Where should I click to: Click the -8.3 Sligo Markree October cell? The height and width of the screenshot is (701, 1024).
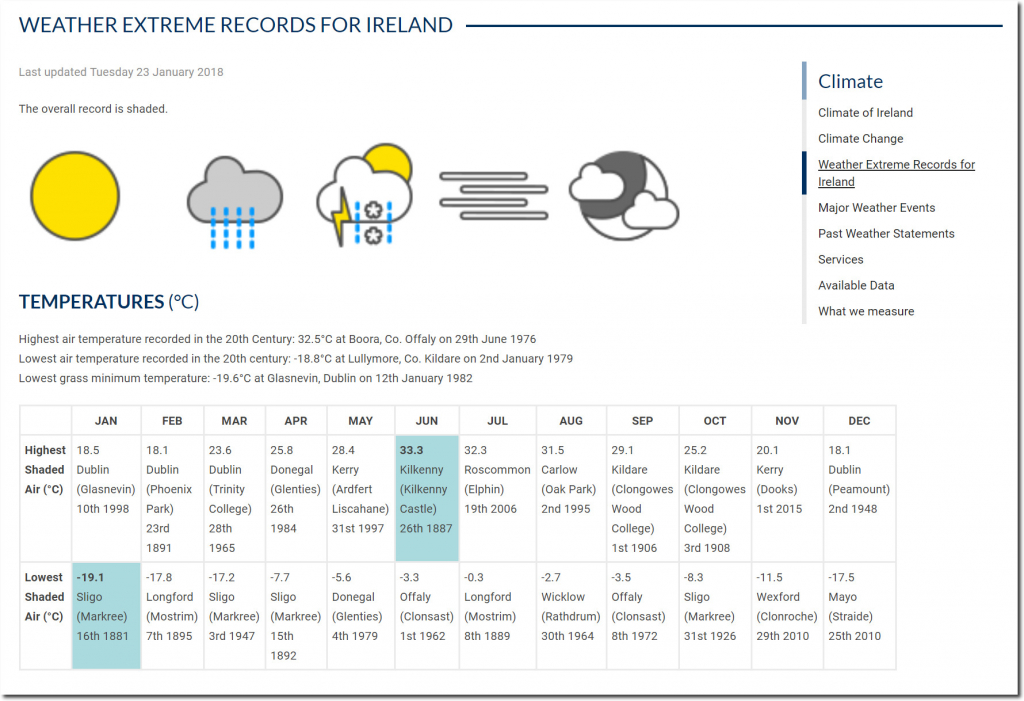point(715,616)
